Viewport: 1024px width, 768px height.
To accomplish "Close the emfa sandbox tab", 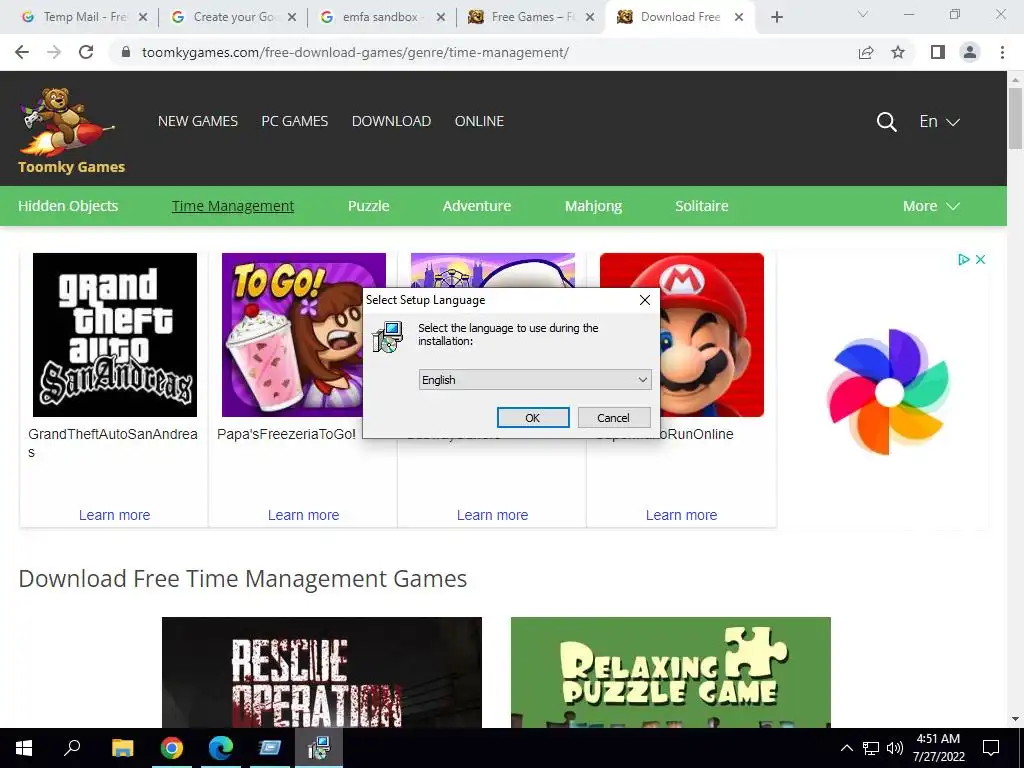I will pyautogui.click(x=441, y=17).
